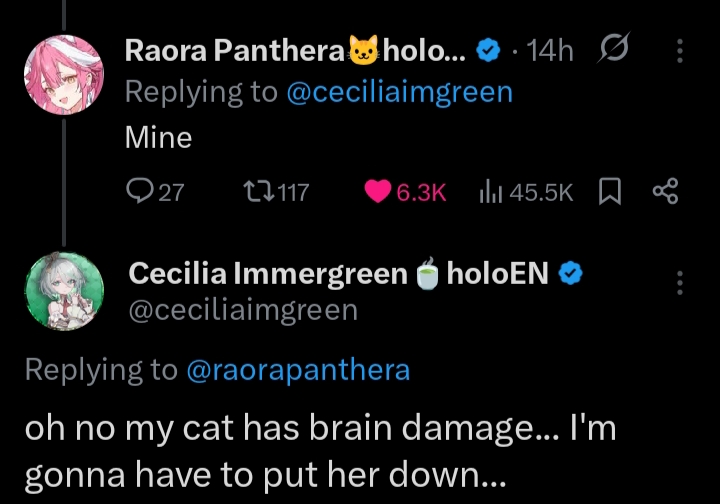The height and width of the screenshot is (504, 720).
Task: Open more options on Cecilia's post
Action: coord(681,282)
